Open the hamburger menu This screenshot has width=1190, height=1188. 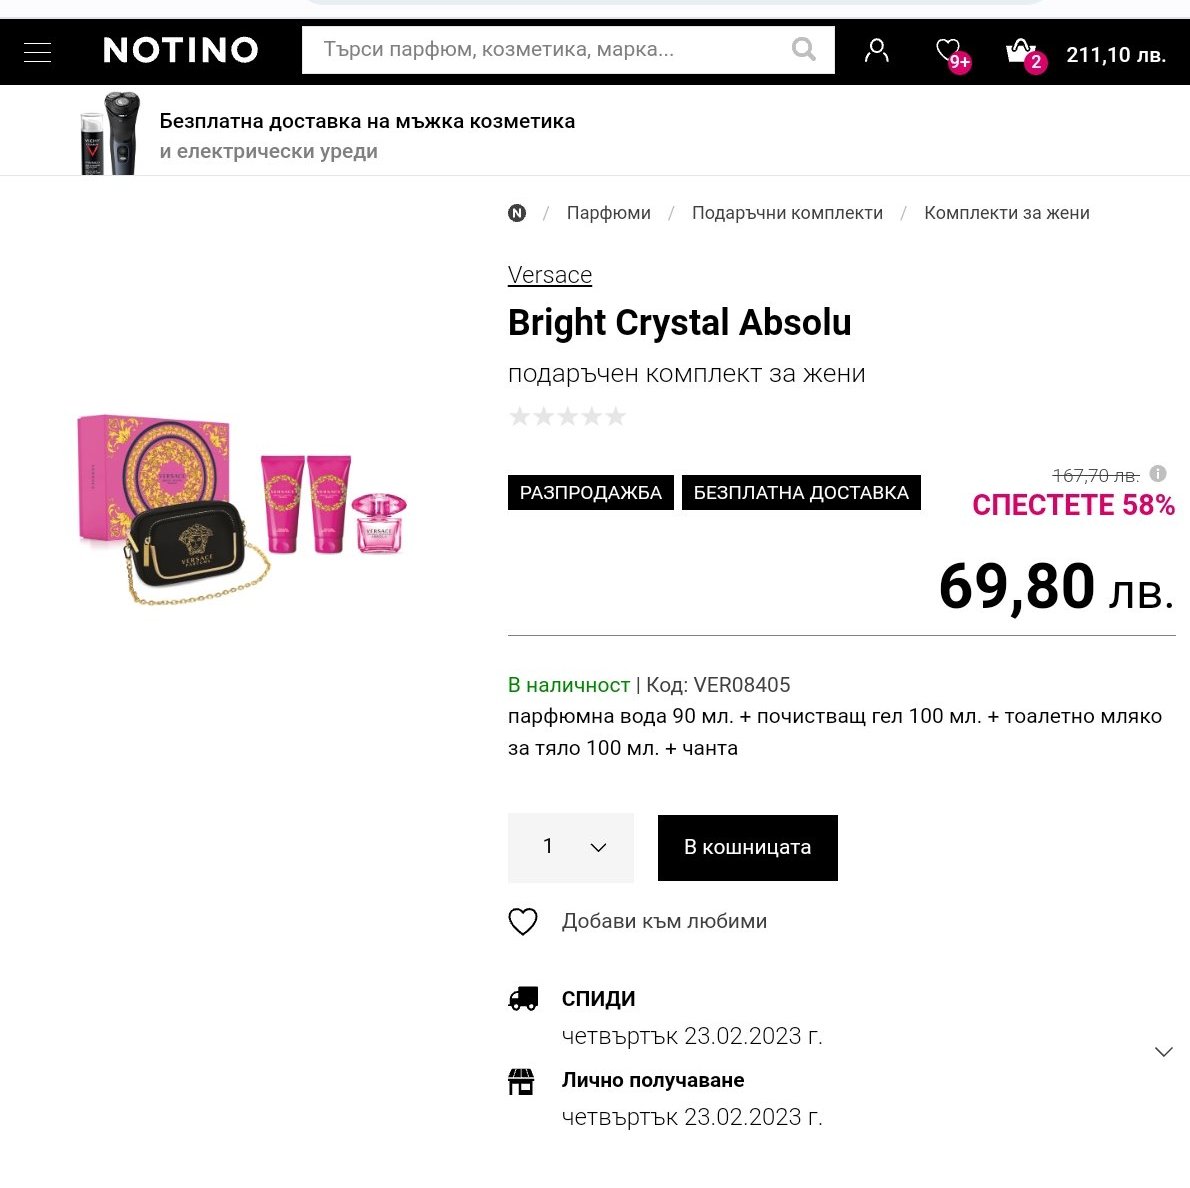tap(37, 51)
